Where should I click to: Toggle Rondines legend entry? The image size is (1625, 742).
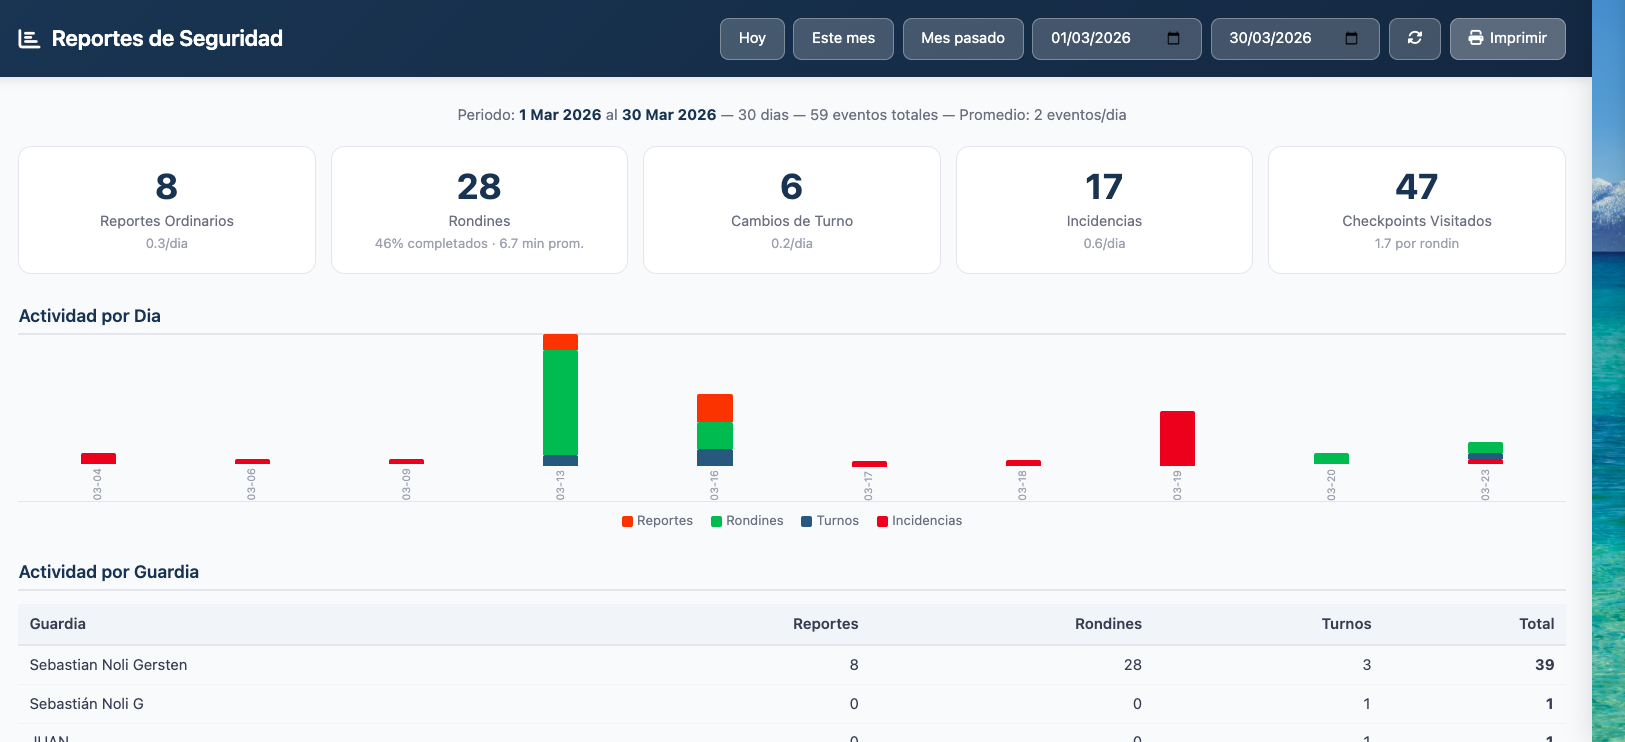coord(747,521)
